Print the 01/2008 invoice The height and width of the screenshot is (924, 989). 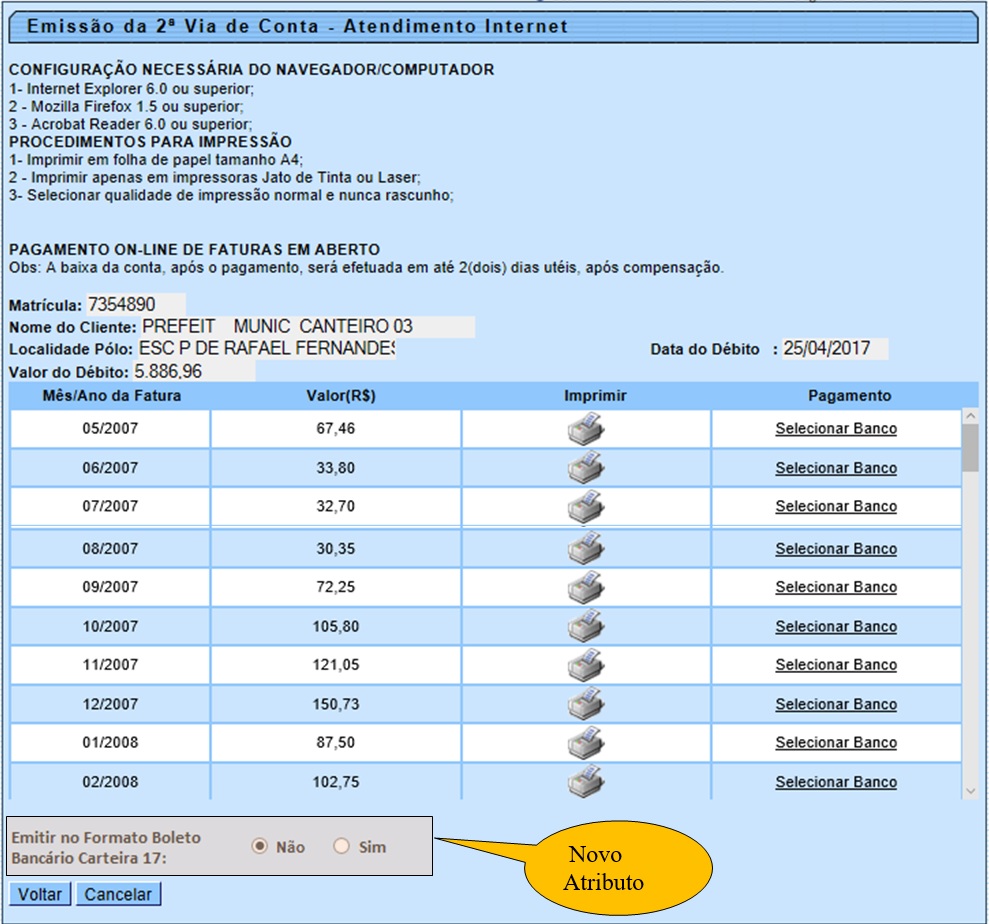(586, 743)
